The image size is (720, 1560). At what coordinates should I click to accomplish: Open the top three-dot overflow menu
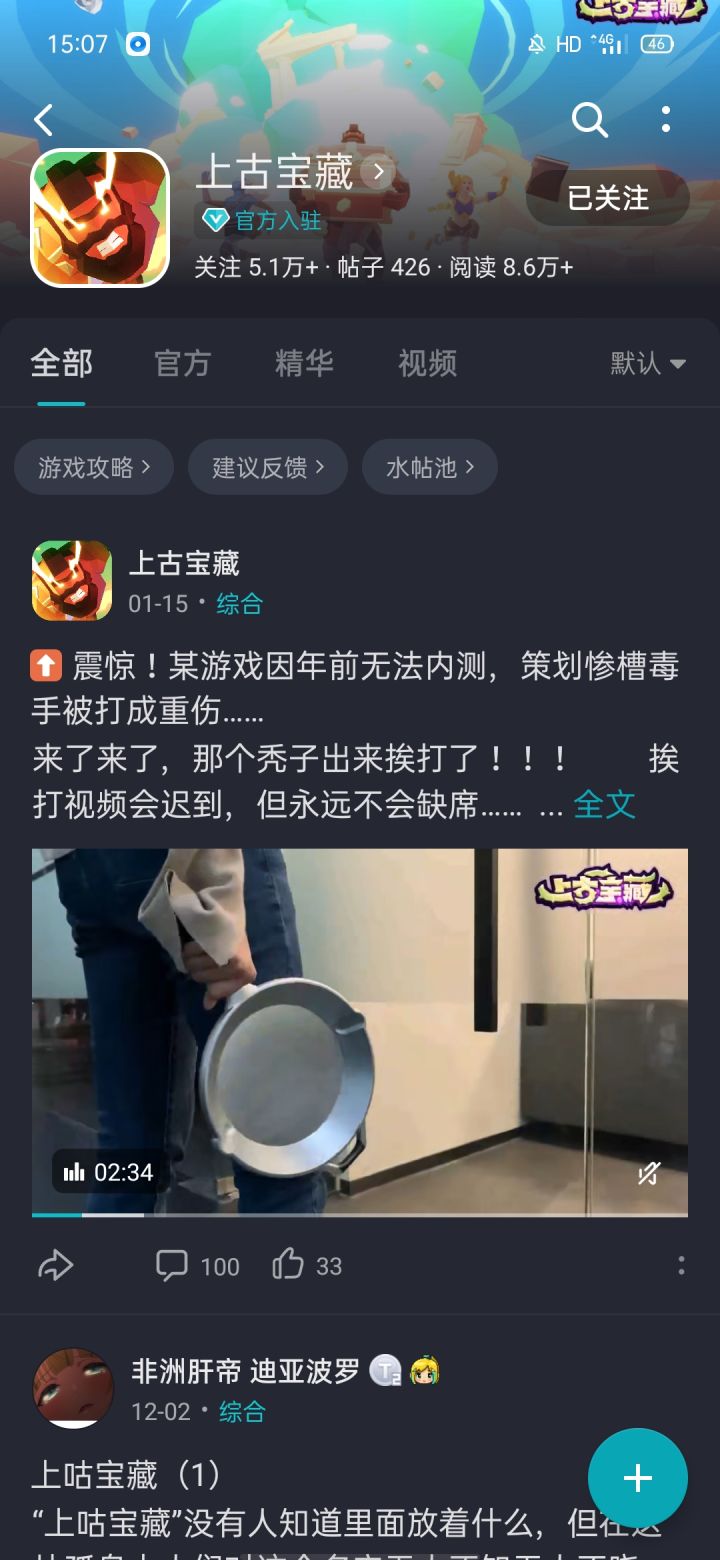tap(666, 120)
